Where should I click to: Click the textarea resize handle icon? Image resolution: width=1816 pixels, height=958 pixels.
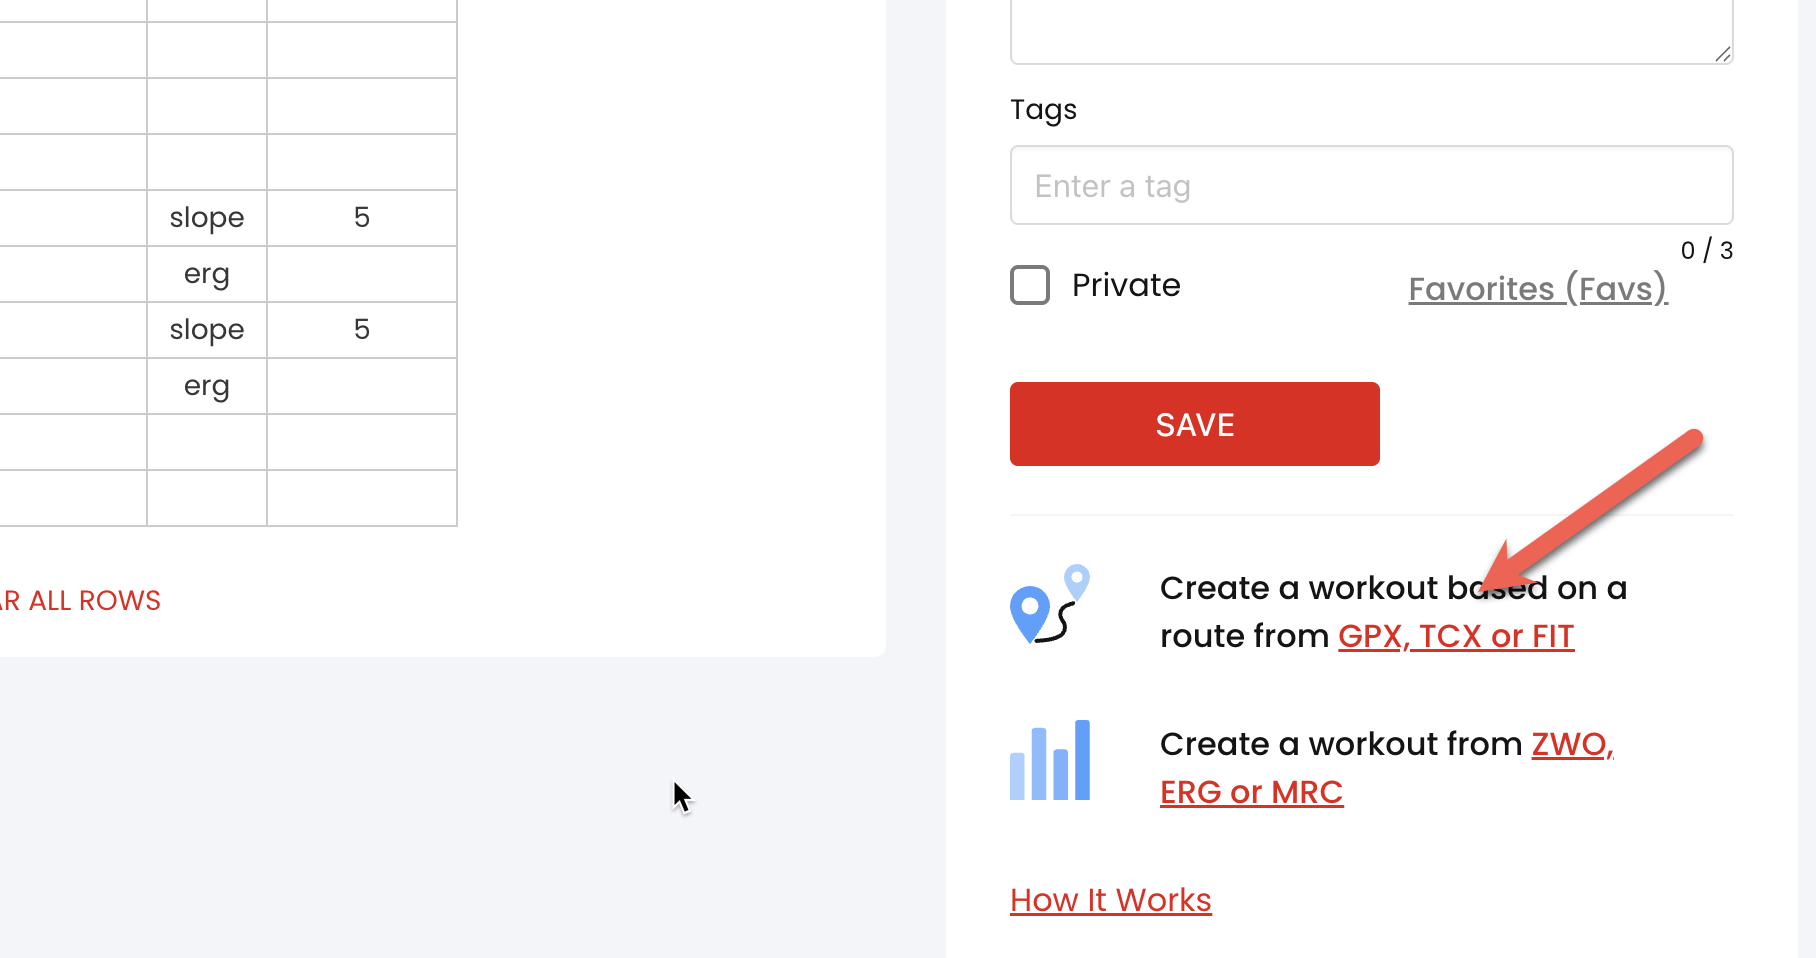pos(1722,54)
